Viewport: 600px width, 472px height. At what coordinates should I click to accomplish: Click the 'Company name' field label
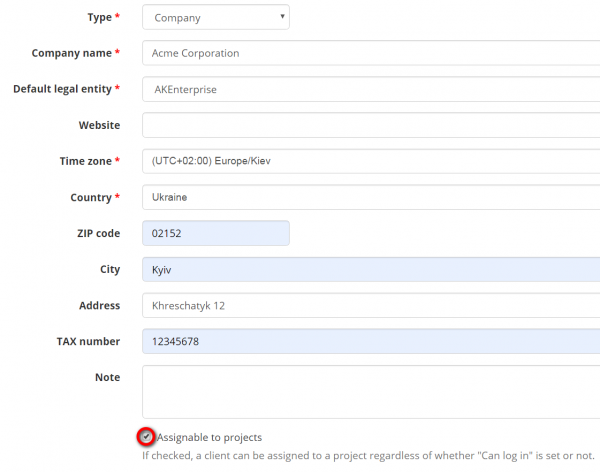pos(70,53)
